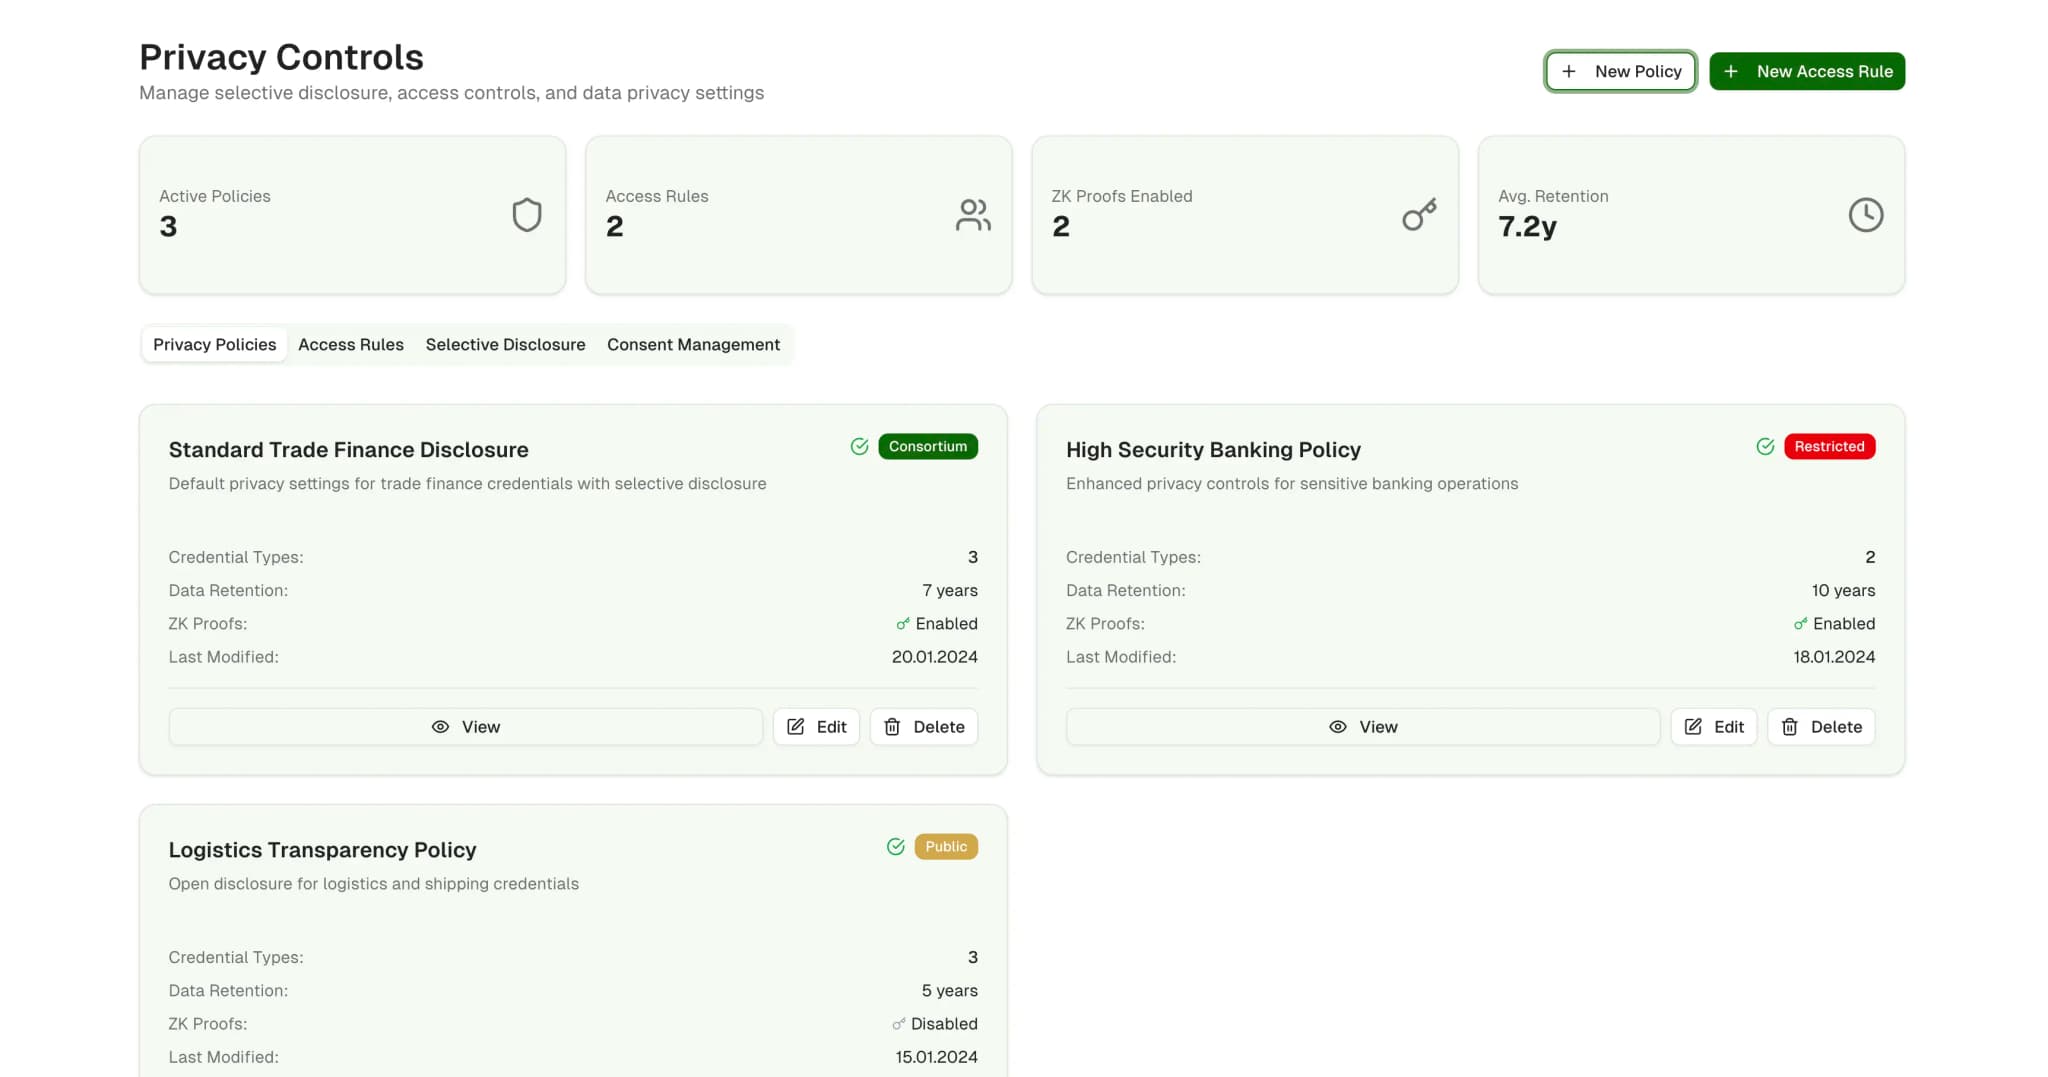
Task: View the High Security Banking Policy
Action: click(x=1362, y=727)
